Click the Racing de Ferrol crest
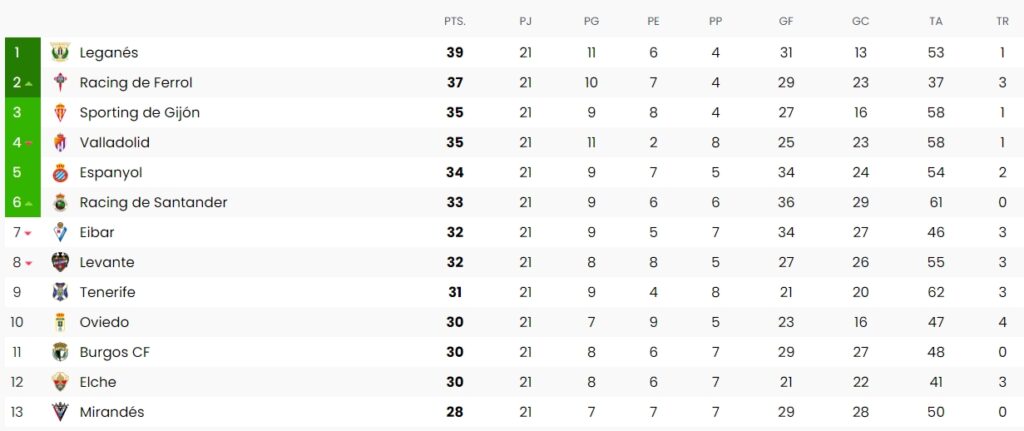This screenshot has height=431, width=1024. click(x=60, y=83)
